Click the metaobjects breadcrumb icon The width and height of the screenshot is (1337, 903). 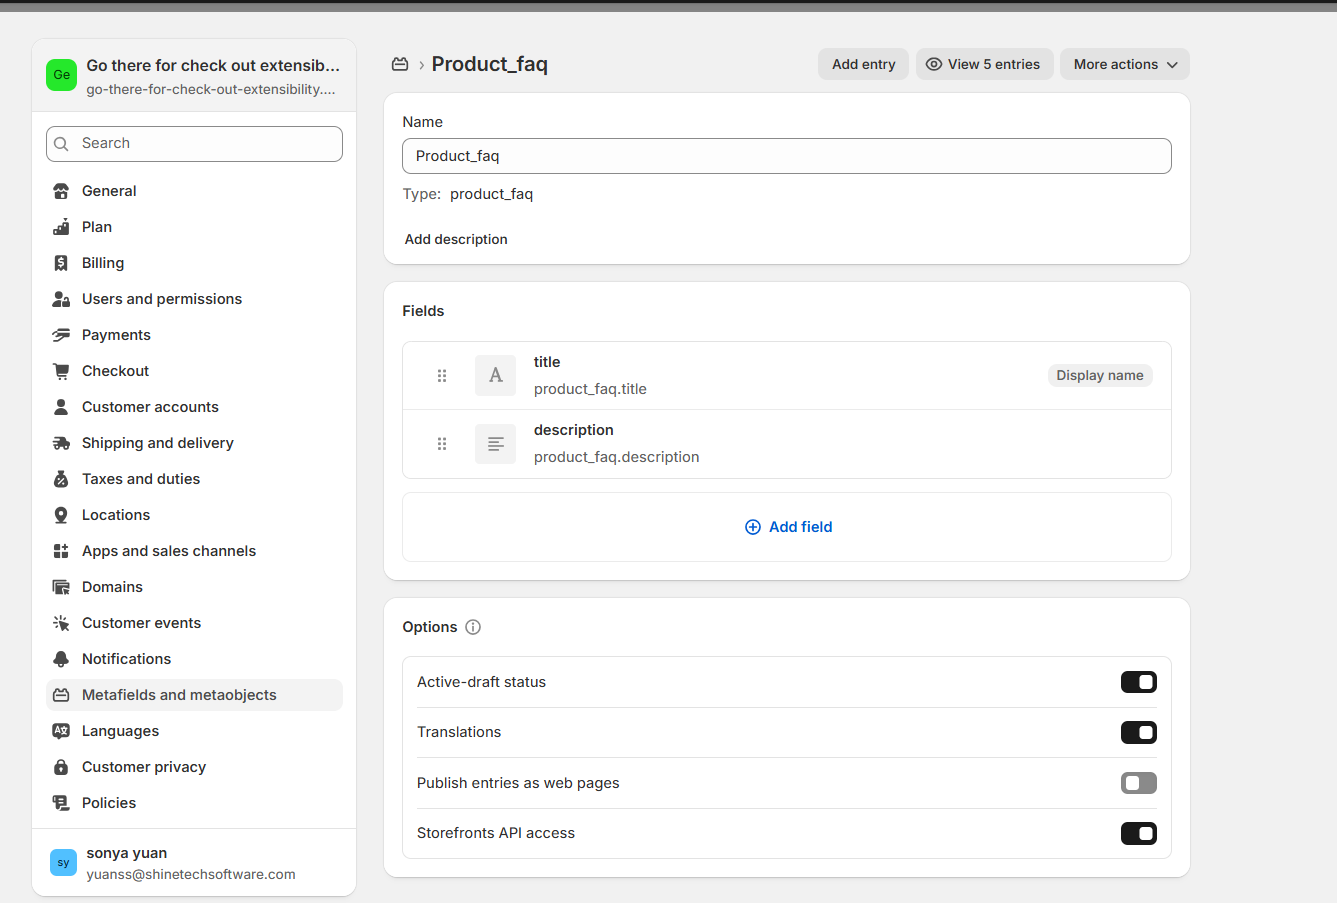(x=400, y=64)
